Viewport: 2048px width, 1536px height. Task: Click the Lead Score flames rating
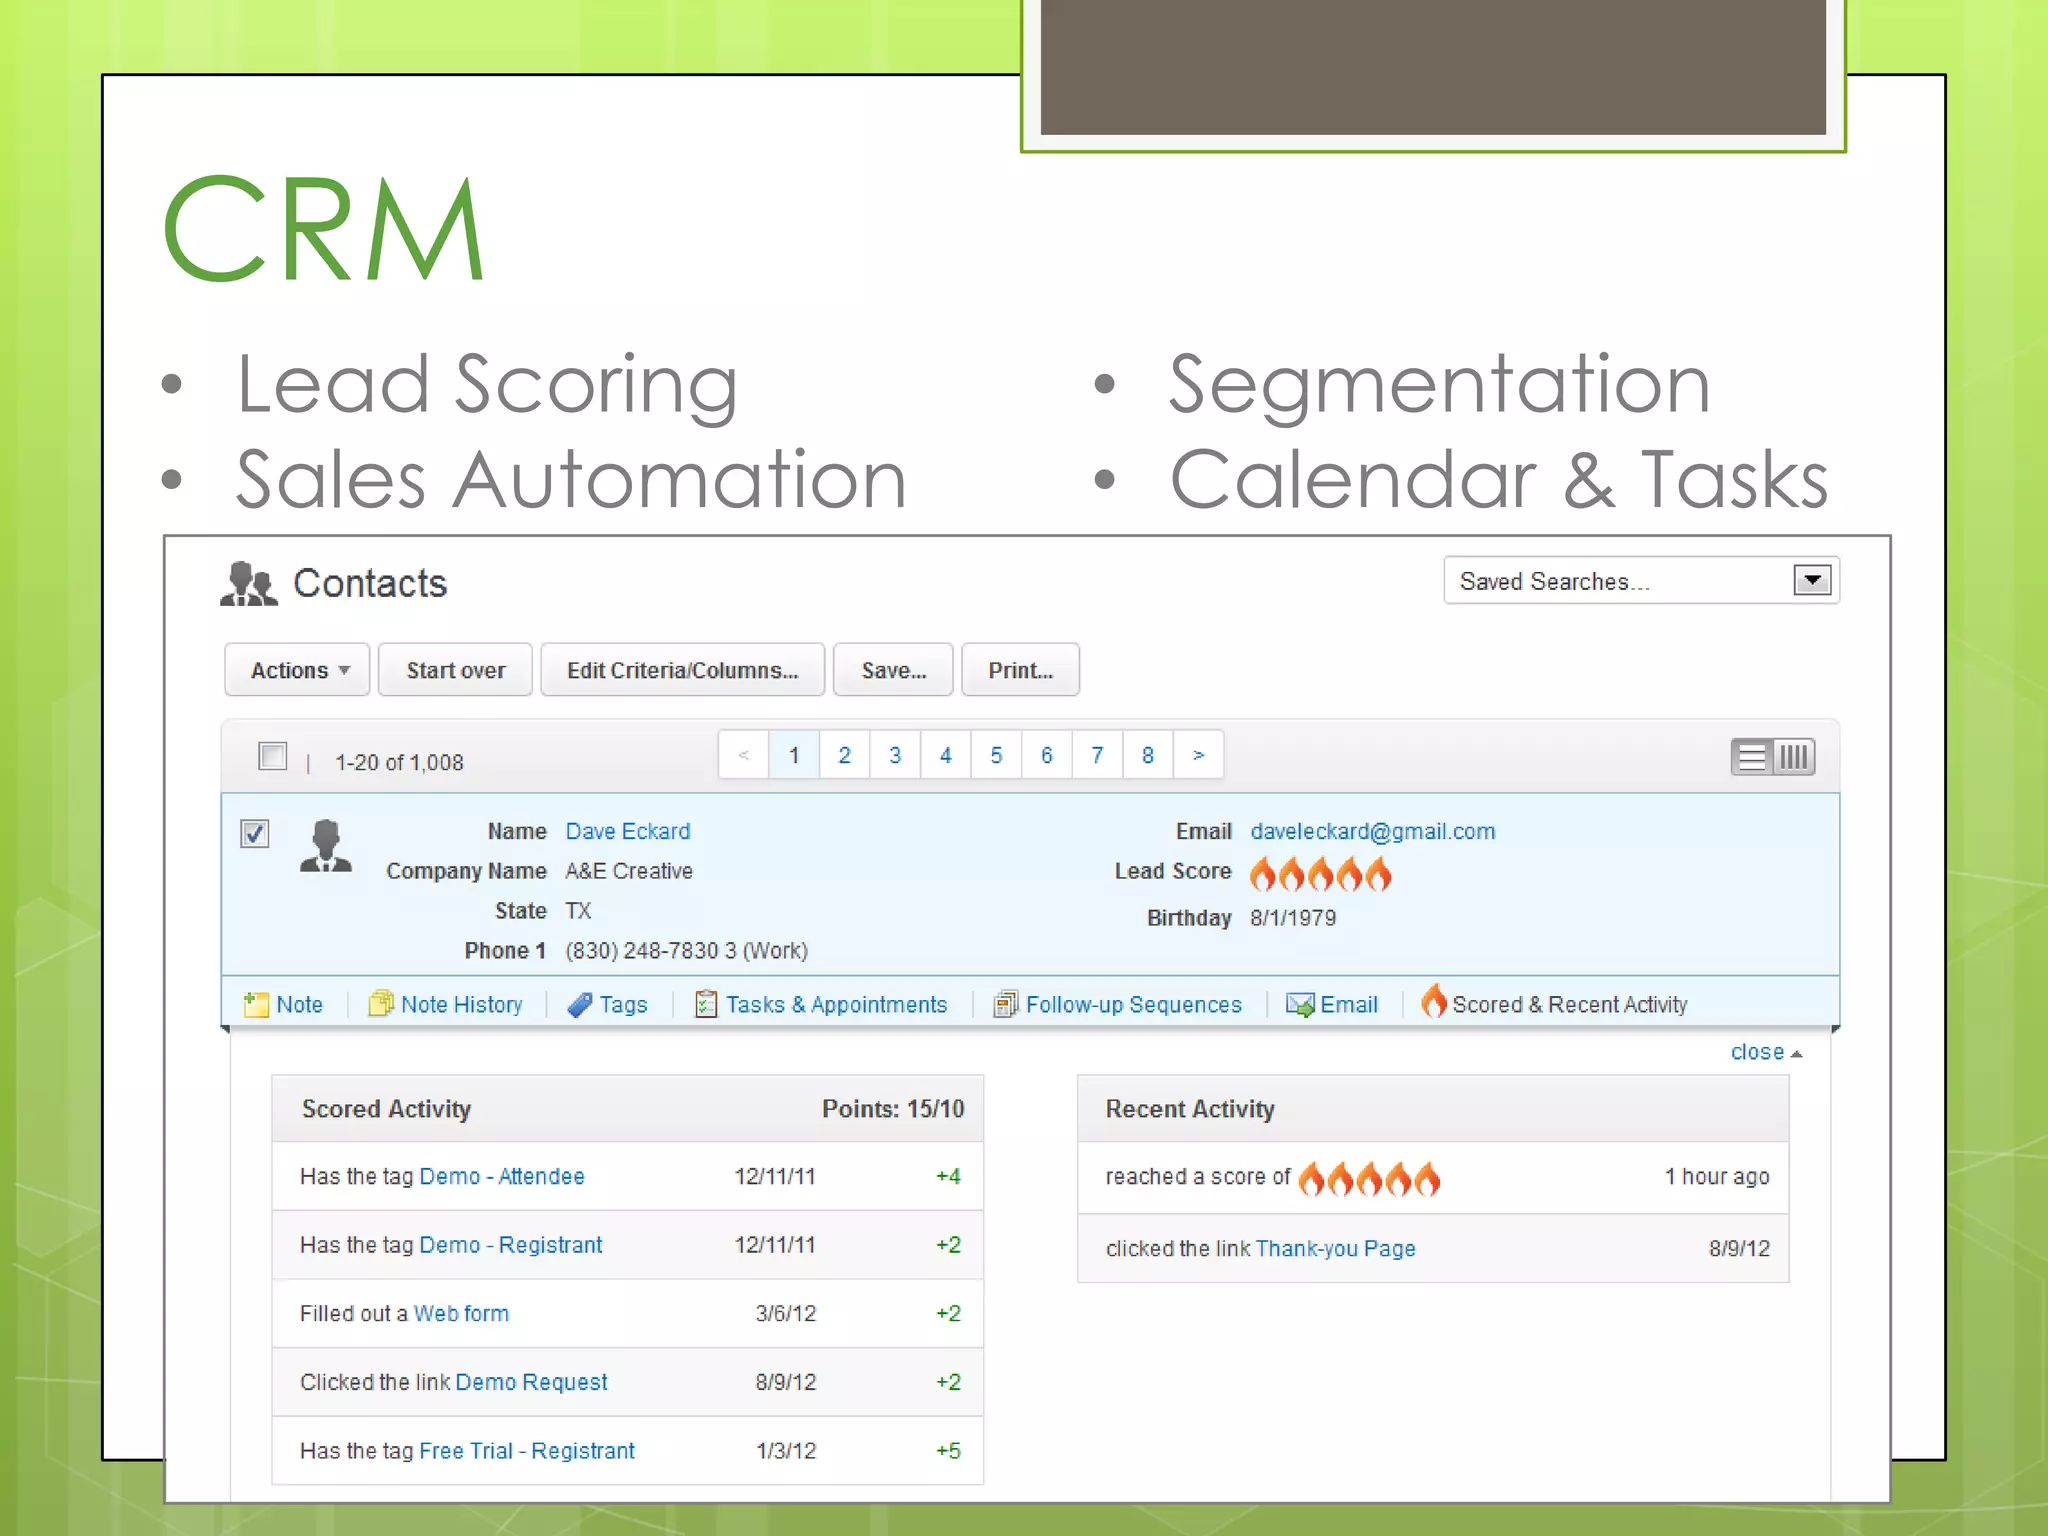(1320, 873)
